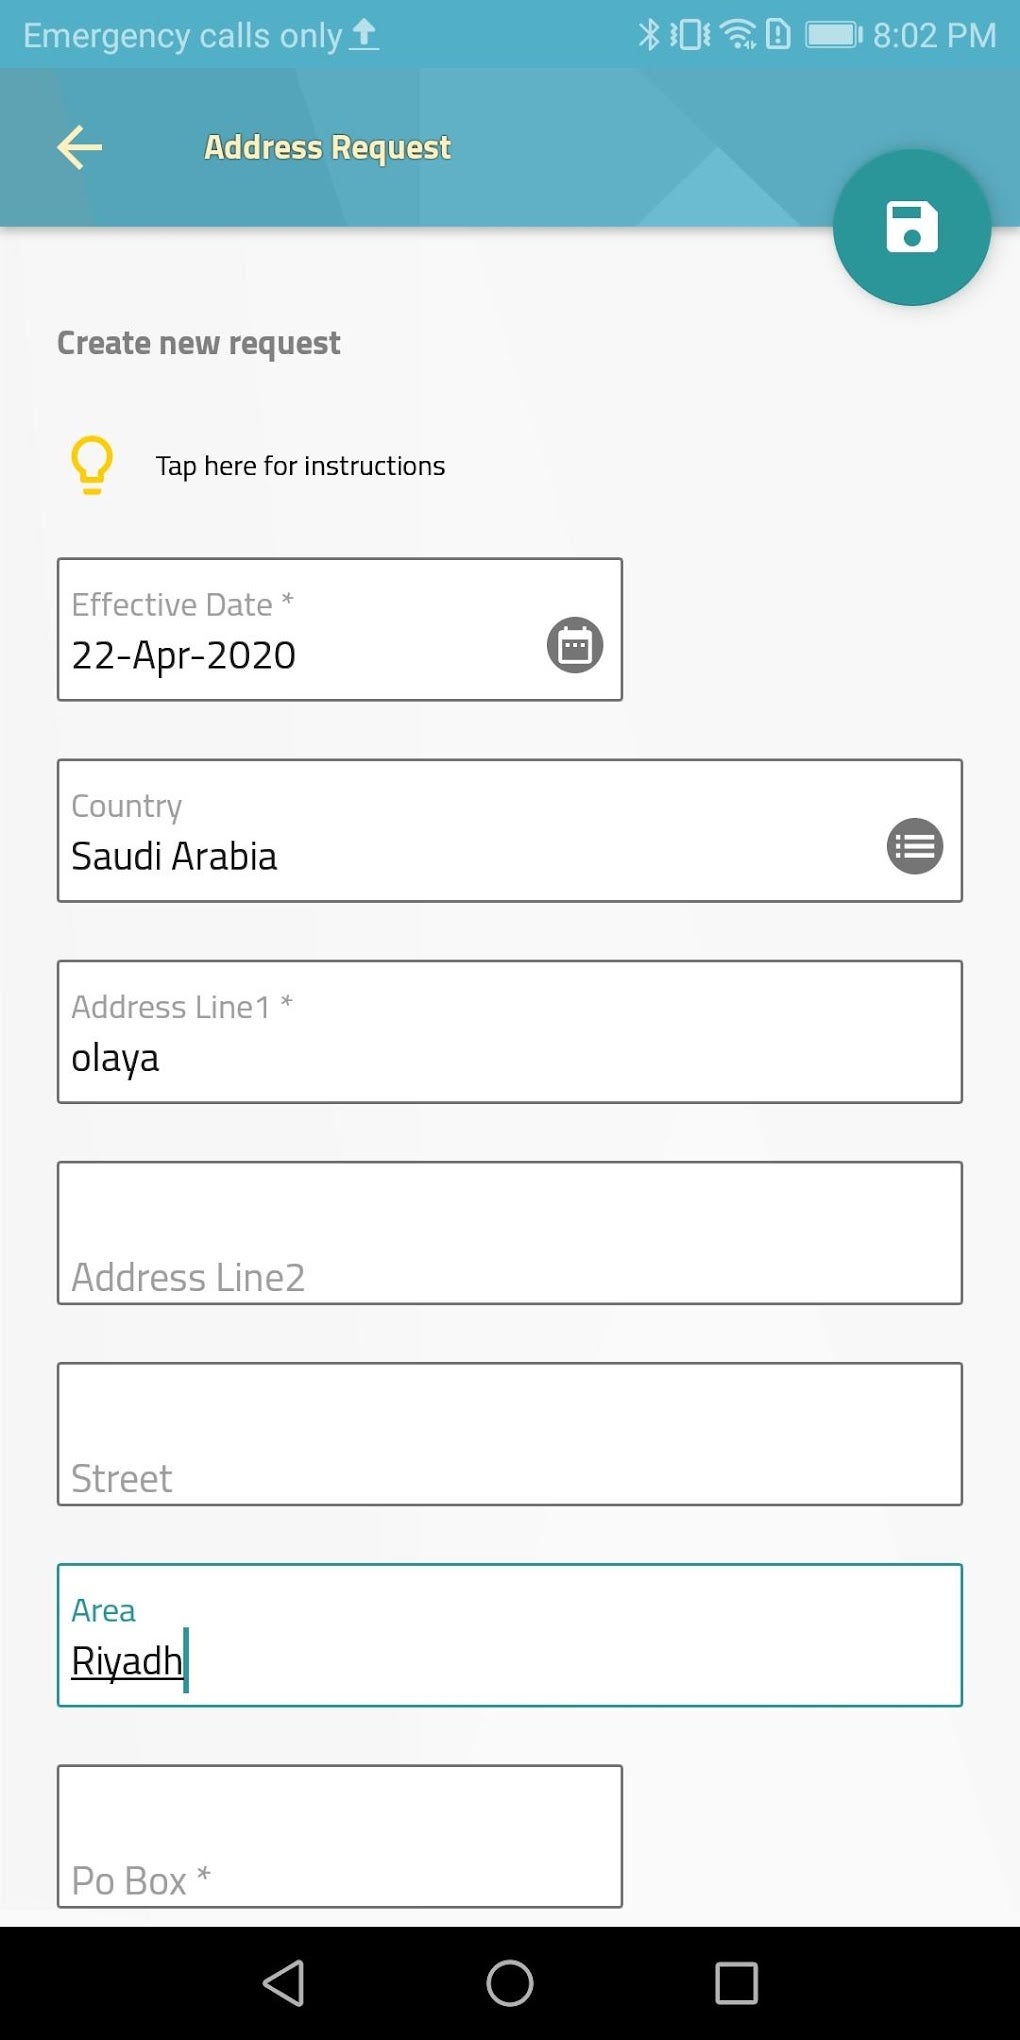Tap the Wi-Fi status icon
This screenshot has height=2040, width=1020.
tap(739, 35)
